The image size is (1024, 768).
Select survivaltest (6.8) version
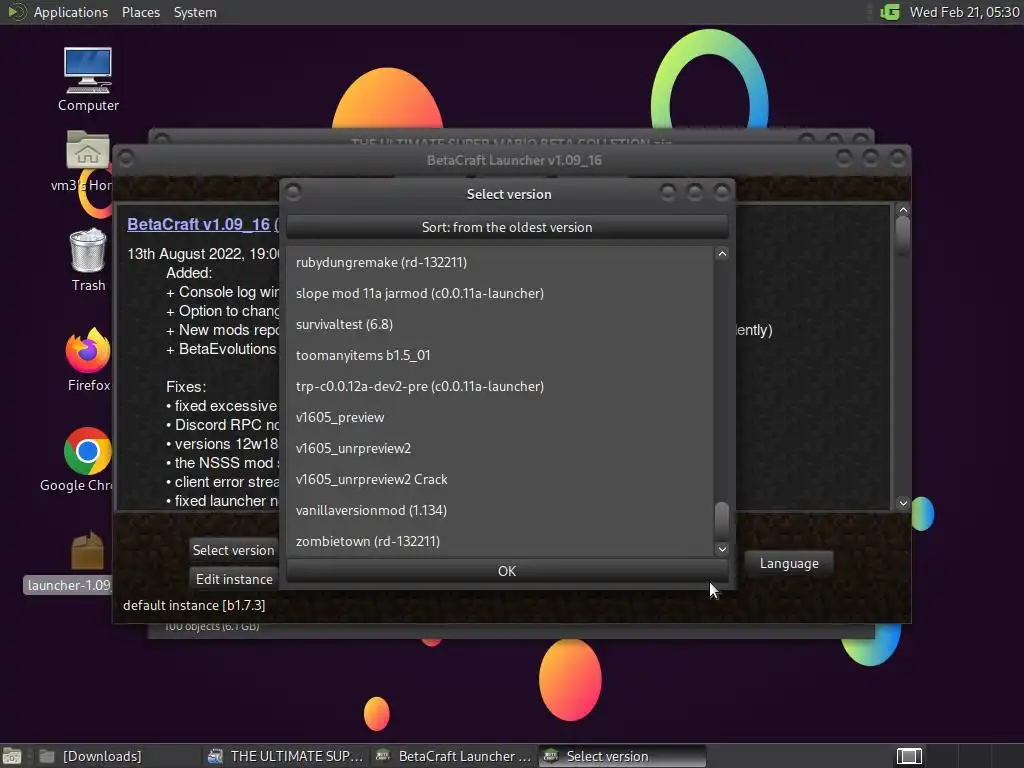[500, 324]
